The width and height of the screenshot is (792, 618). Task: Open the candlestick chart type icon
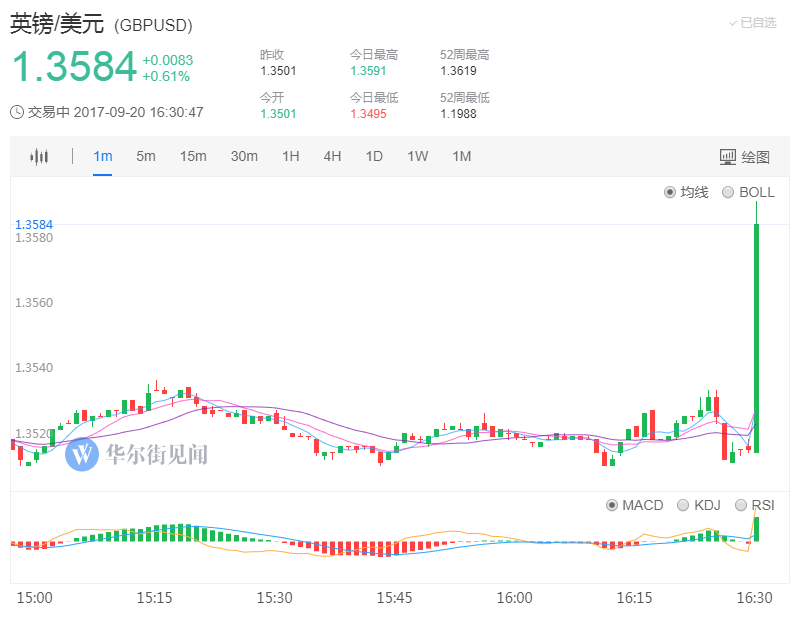(x=39, y=157)
